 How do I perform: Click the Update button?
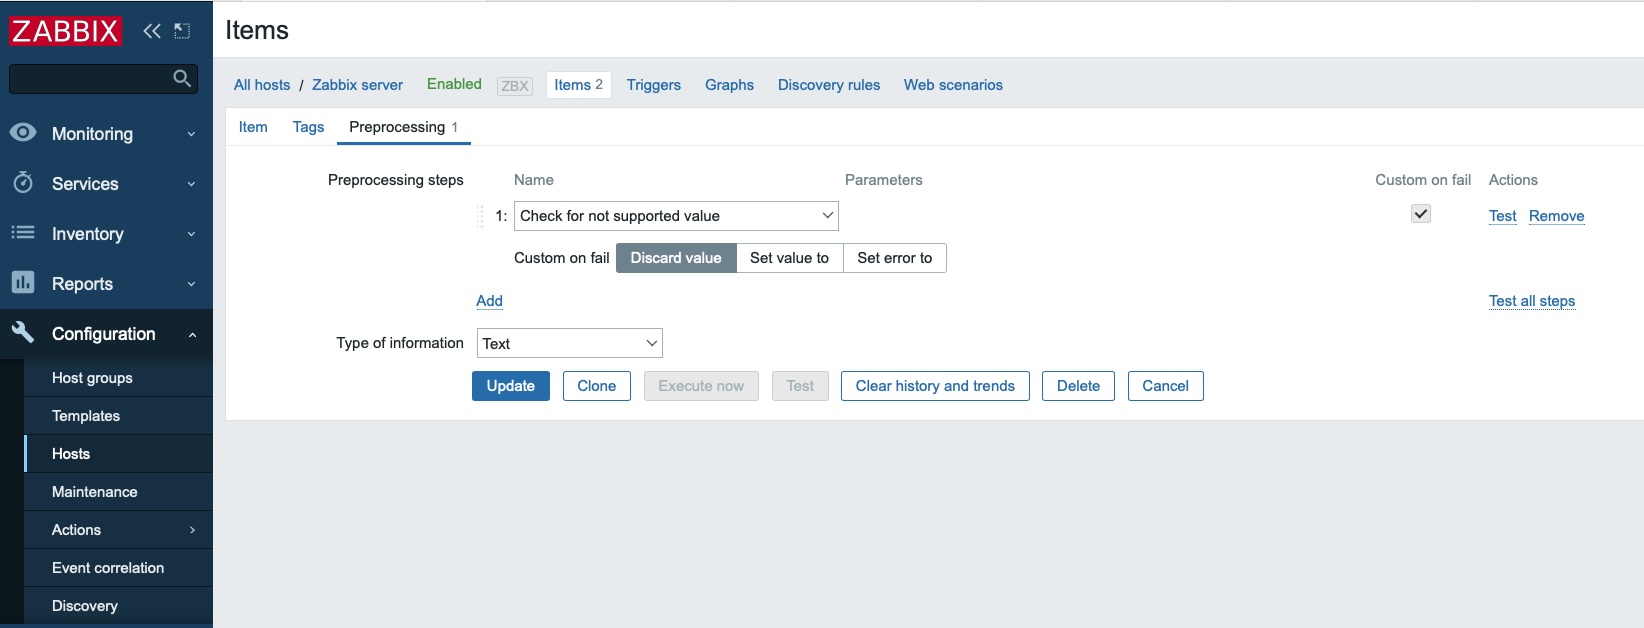tap(511, 386)
